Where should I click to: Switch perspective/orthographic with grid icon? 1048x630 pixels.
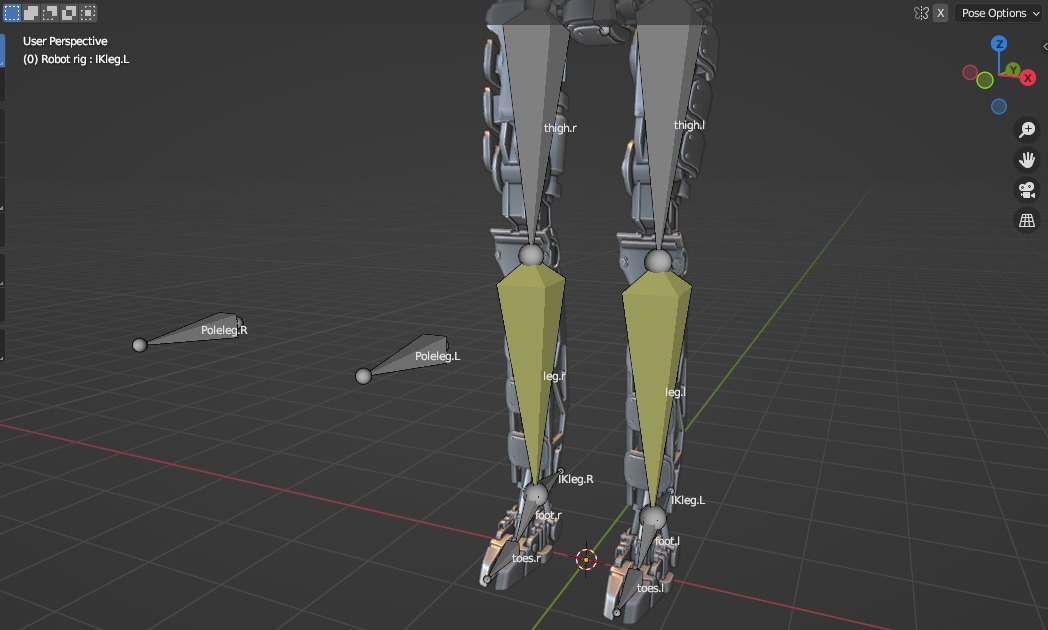1027,220
